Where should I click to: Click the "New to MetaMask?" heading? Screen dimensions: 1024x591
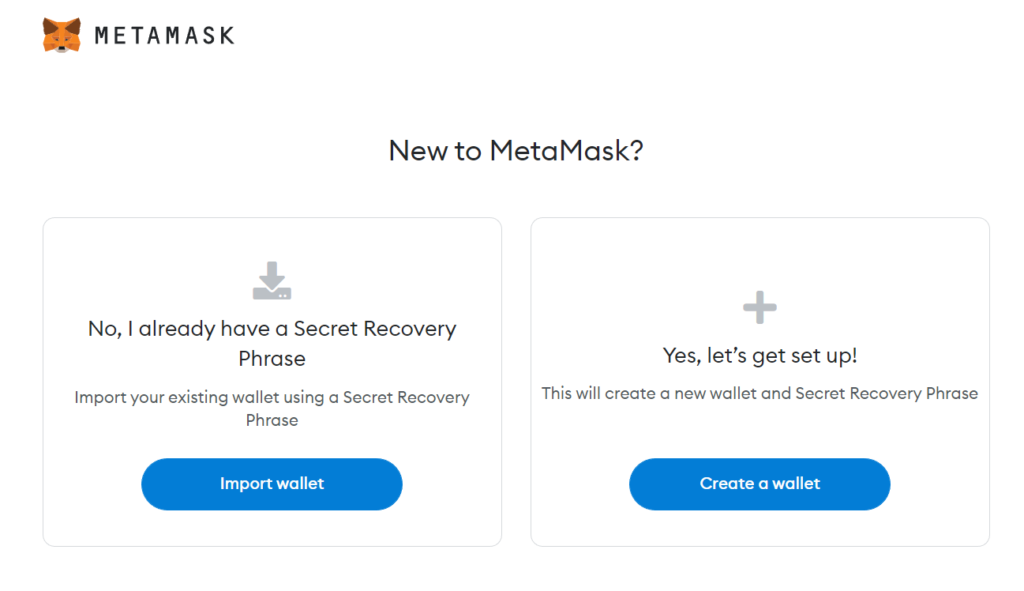pos(515,151)
